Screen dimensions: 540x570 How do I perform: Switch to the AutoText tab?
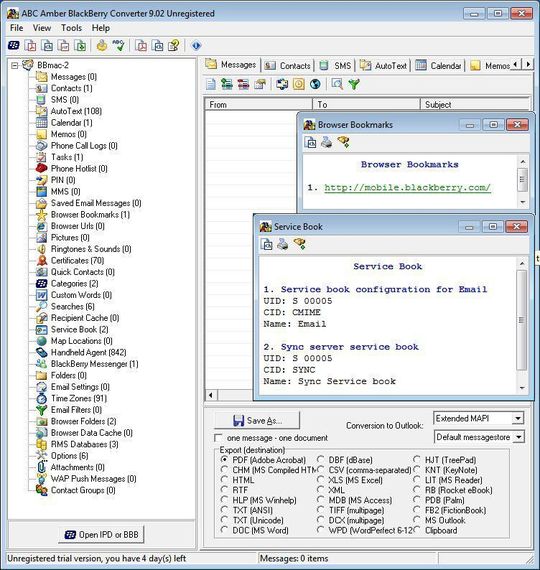click(384, 66)
